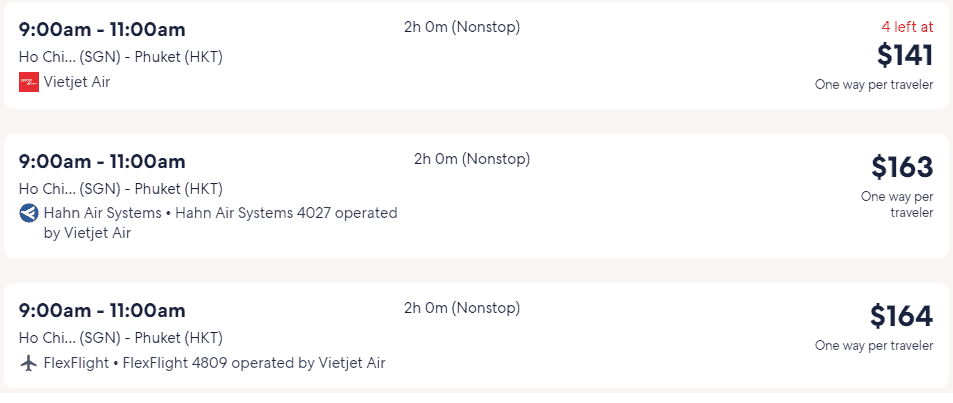The height and width of the screenshot is (403, 953).
Task: Click "FlexFlight 4809 operated by Vietjet Air" text
Action: (x=254, y=363)
